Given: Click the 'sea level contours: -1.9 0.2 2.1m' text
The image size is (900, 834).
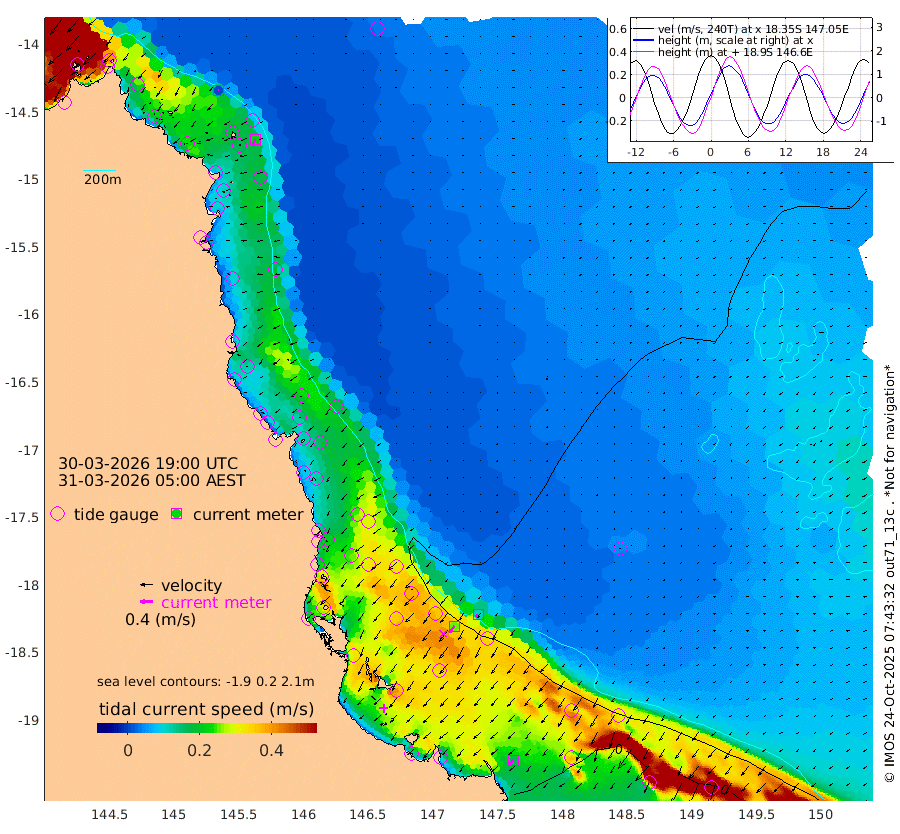Looking at the screenshot, I should pos(205,681).
